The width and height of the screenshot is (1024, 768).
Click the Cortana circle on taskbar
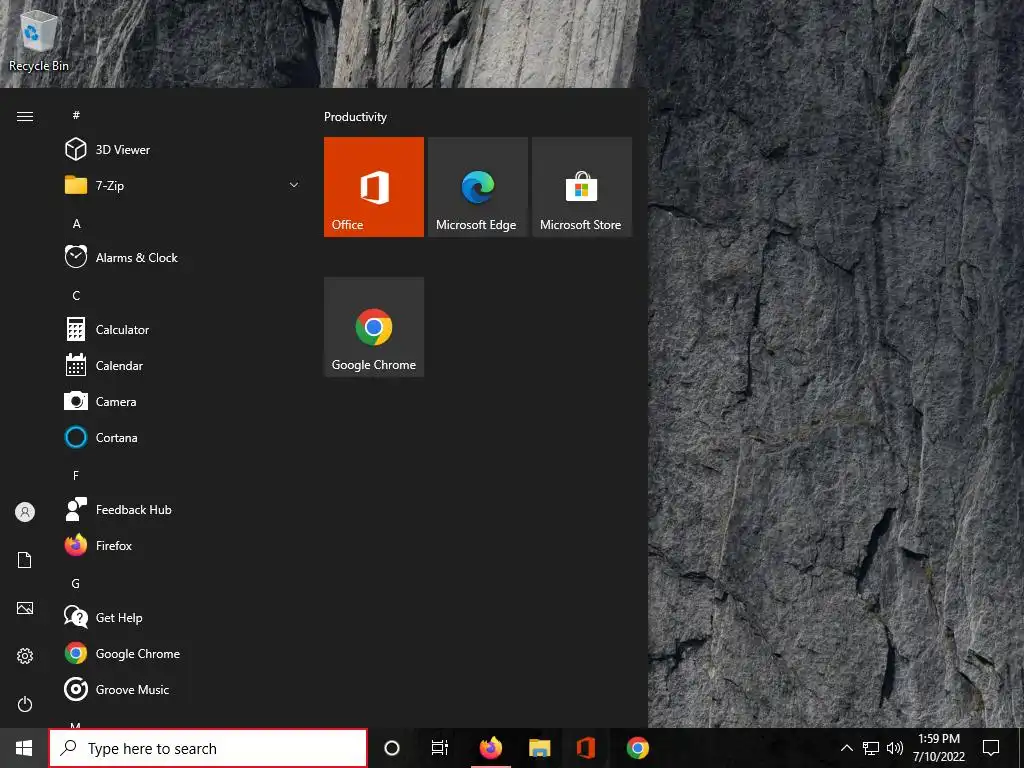(392, 748)
